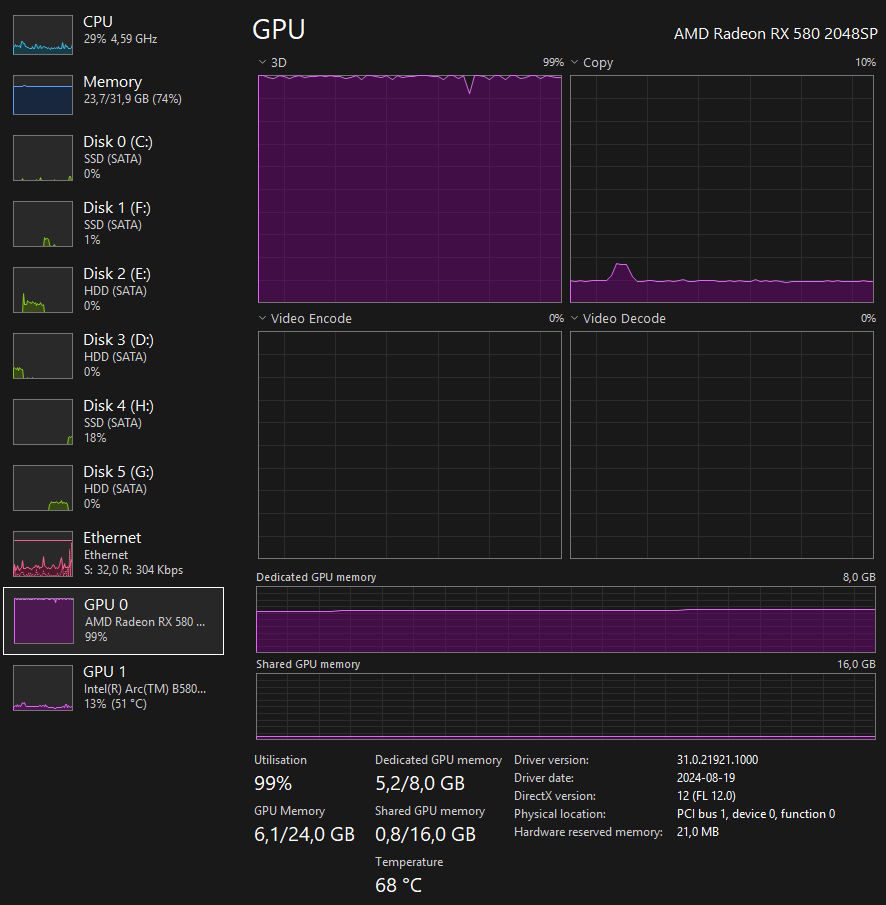Image resolution: width=886 pixels, height=905 pixels.
Task: Open the 3D engine dropdown chevron
Action: pos(263,62)
